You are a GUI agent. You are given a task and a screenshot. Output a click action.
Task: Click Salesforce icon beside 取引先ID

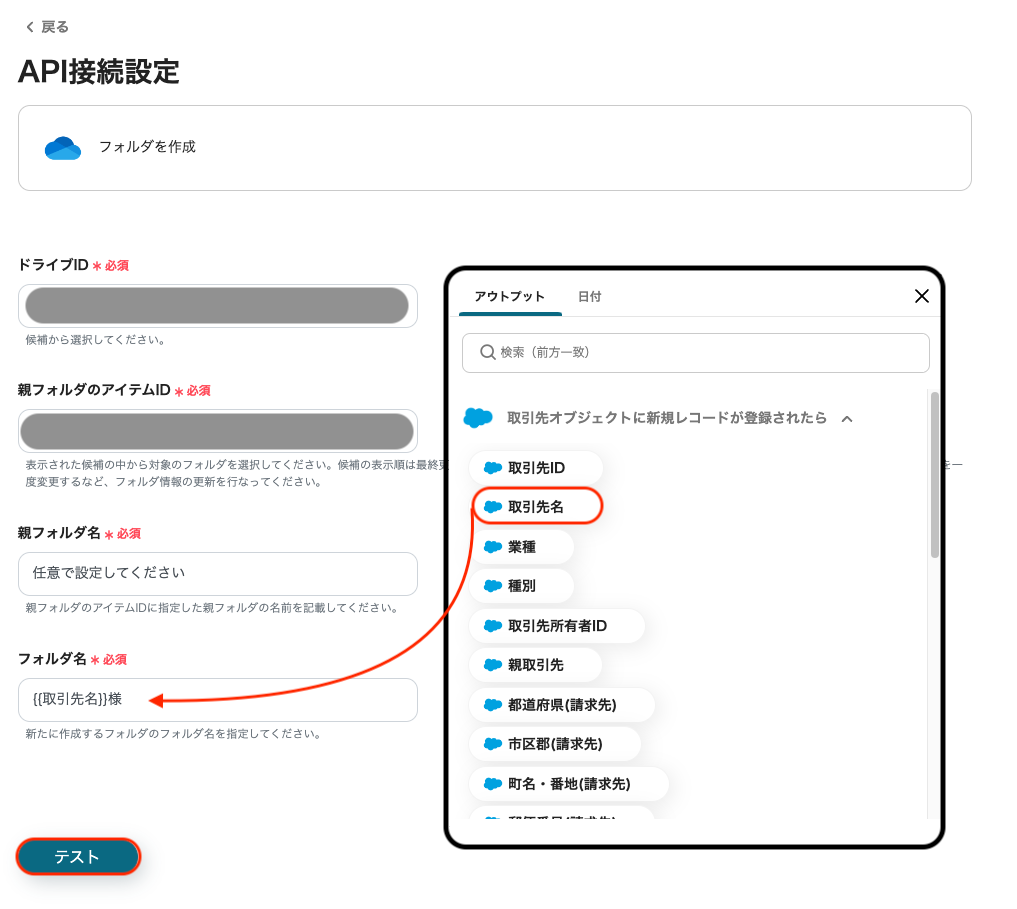pyautogui.click(x=493, y=468)
